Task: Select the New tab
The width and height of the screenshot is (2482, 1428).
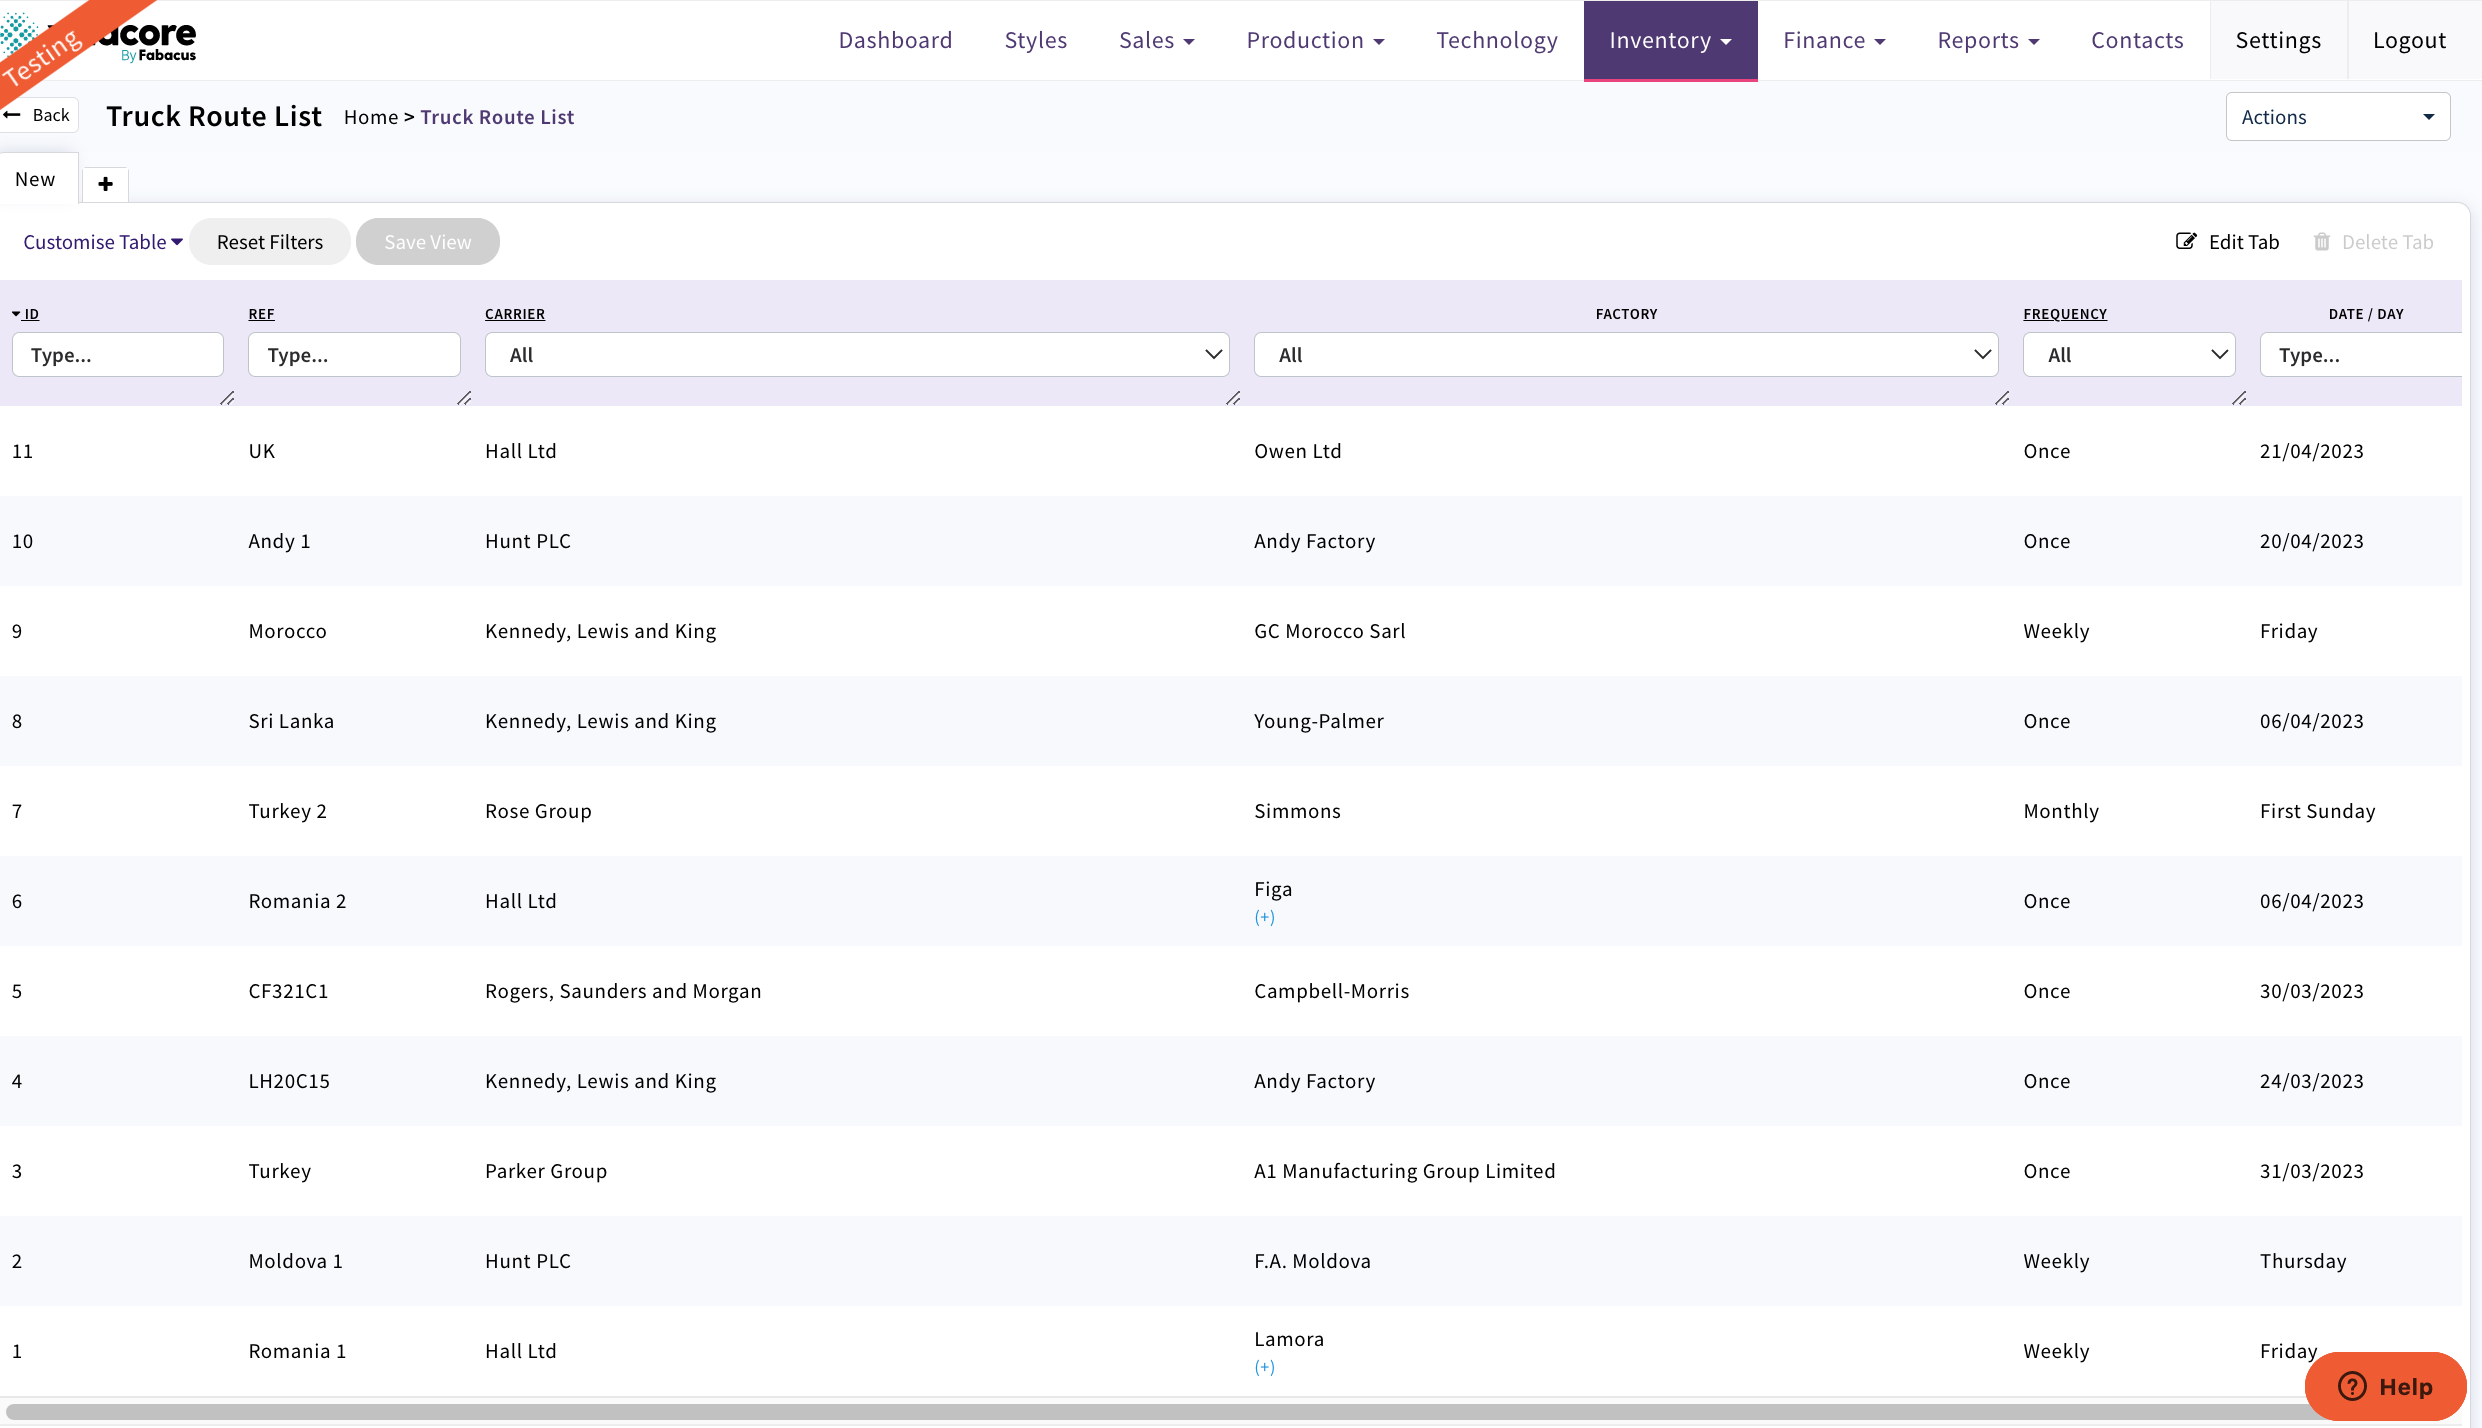Action: point(36,178)
